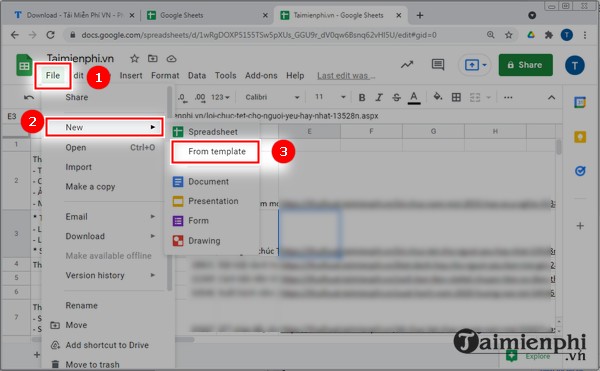Toggle bold formatting
Viewport: 600px width, 371px height.
362,98
